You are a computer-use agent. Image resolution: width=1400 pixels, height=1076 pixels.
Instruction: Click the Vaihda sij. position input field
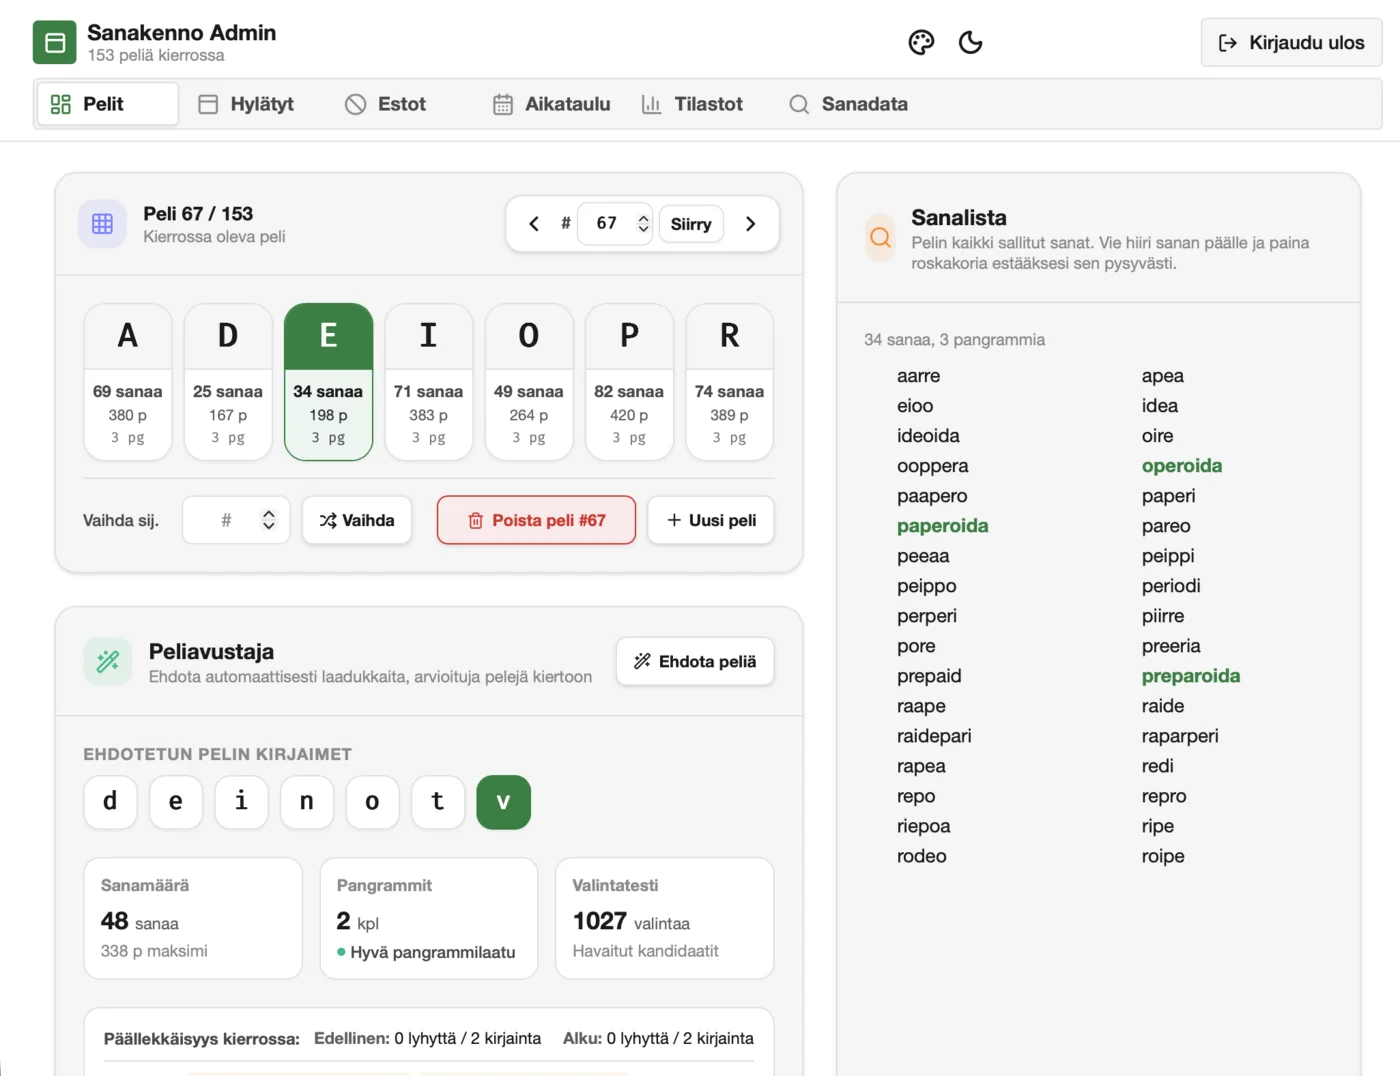[236, 520]
